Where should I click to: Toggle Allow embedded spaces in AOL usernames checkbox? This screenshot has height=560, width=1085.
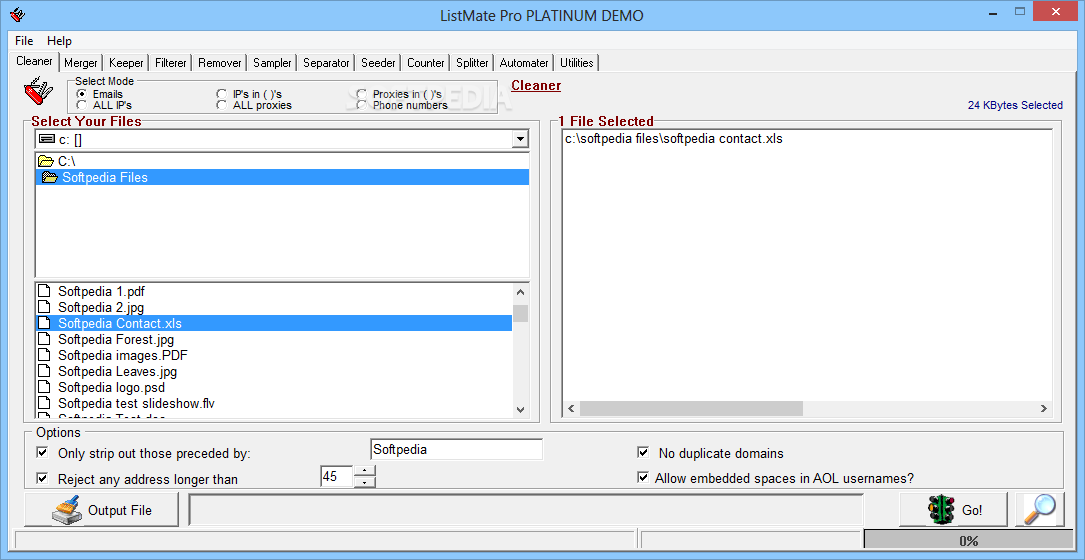point(644,478)
